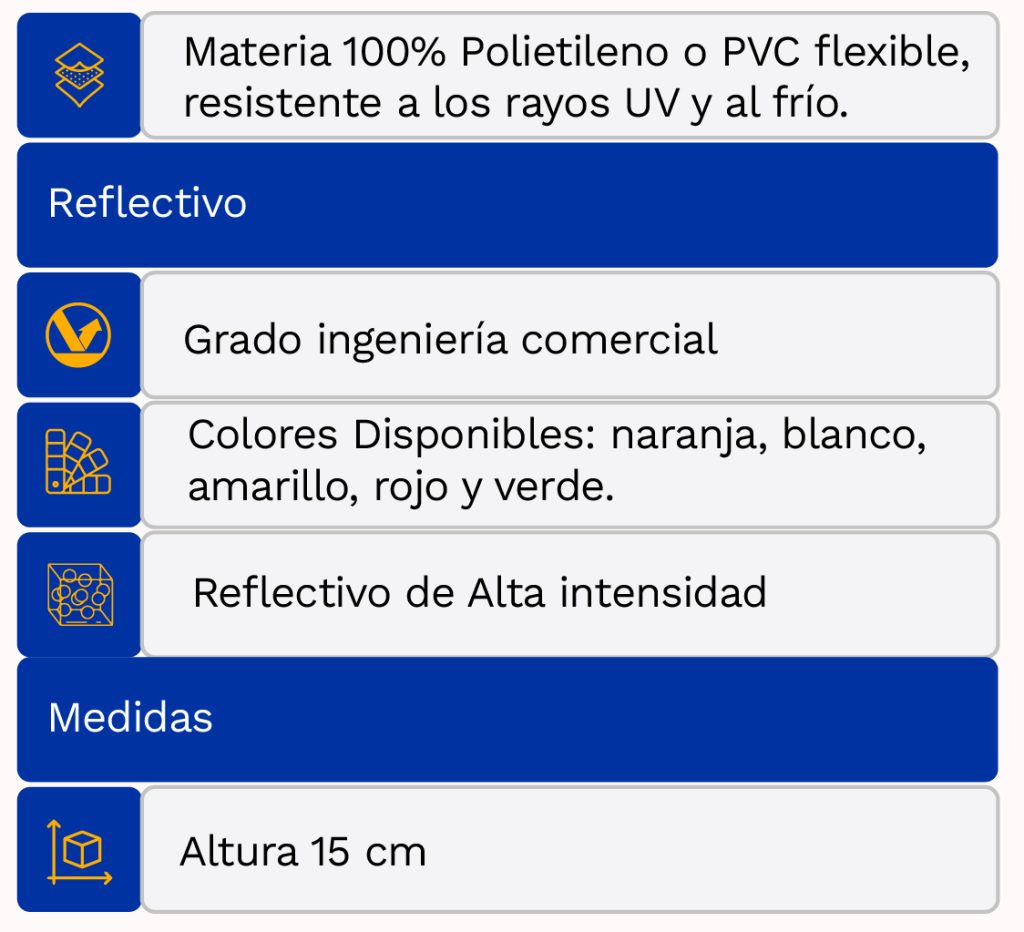Image resolution: width=1024 pixels, height=932 pixels.
Task: Click the 3D cube dimensions icon
Action: (x=79, y=850)
